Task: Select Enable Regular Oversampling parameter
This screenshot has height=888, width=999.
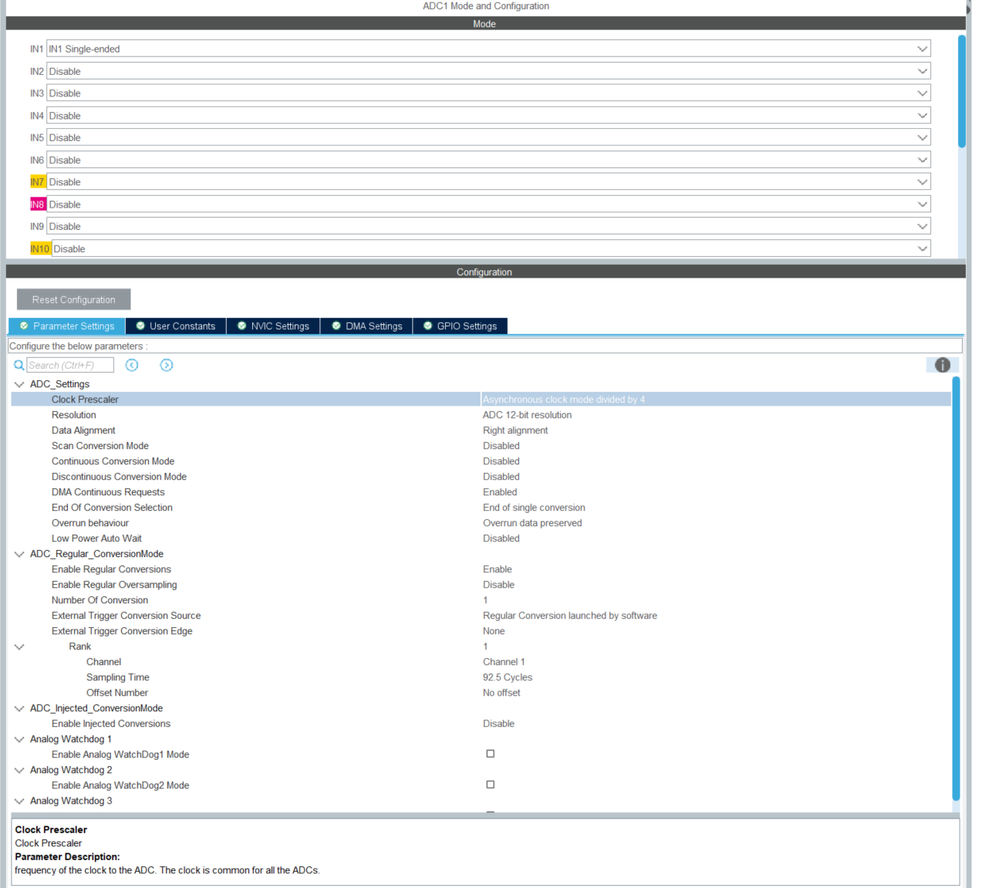Action: tap(114, 585)
